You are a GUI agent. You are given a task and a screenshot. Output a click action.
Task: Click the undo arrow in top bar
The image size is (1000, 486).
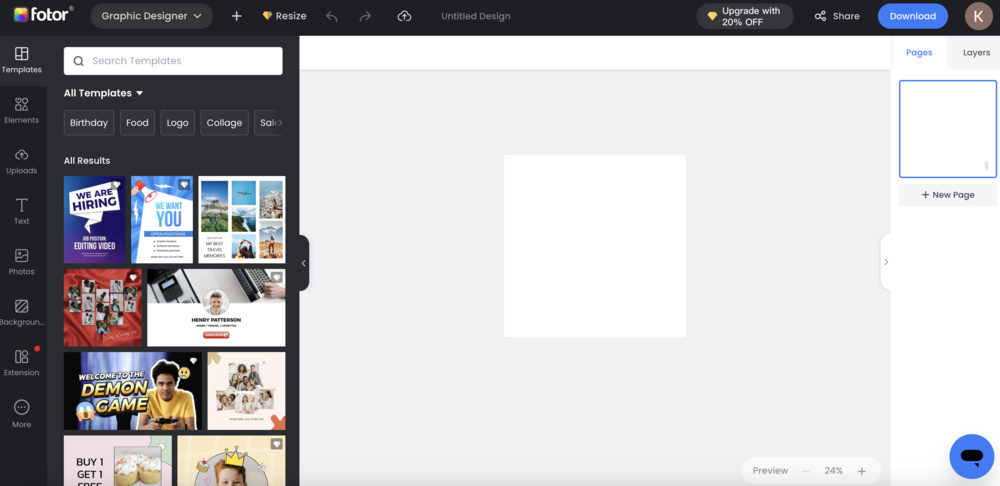332,16
